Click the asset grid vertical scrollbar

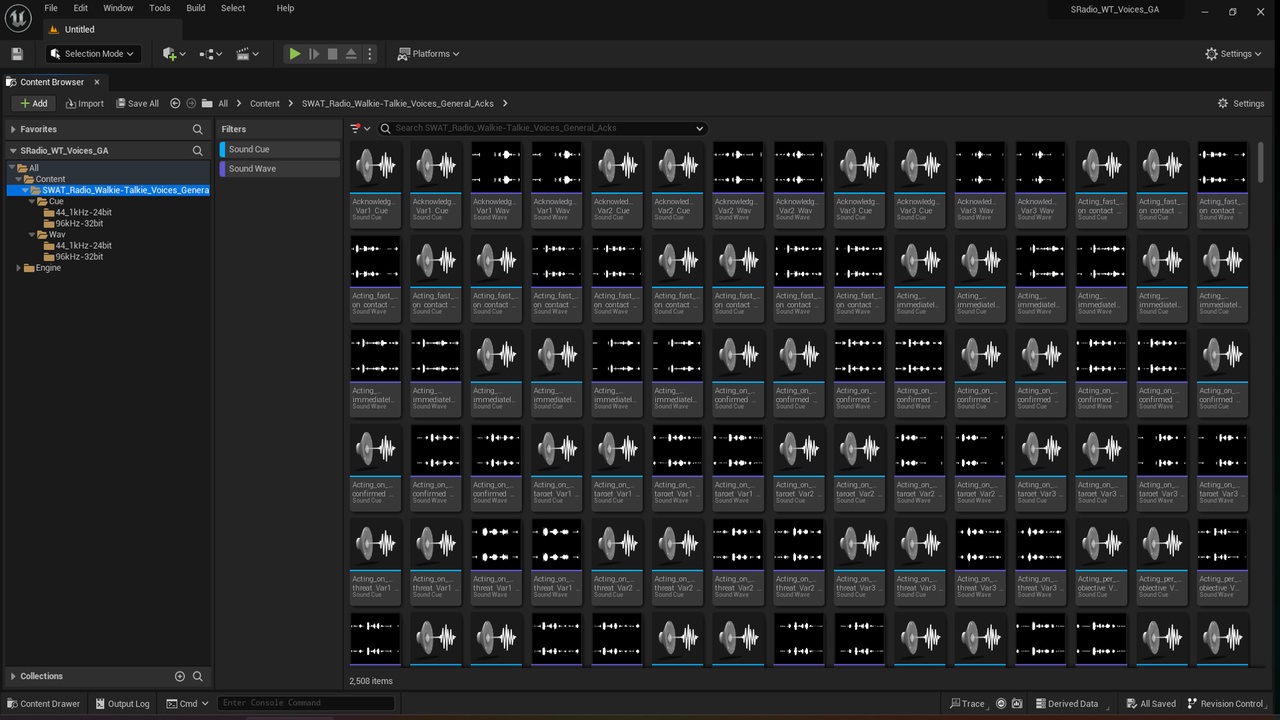point(1260,163)
